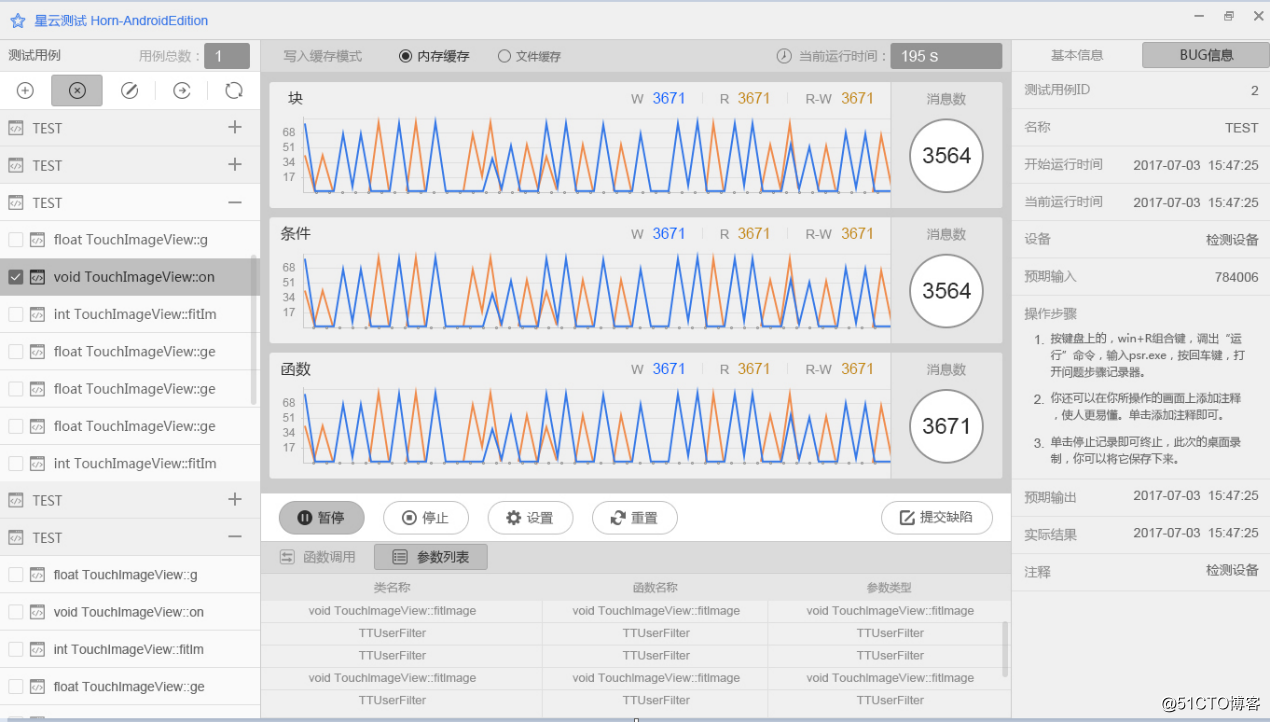The height and width of the screenshot is (722, 1270).
Task: Click the clock icon beside current runtime
Action: [x=784, y=56]
